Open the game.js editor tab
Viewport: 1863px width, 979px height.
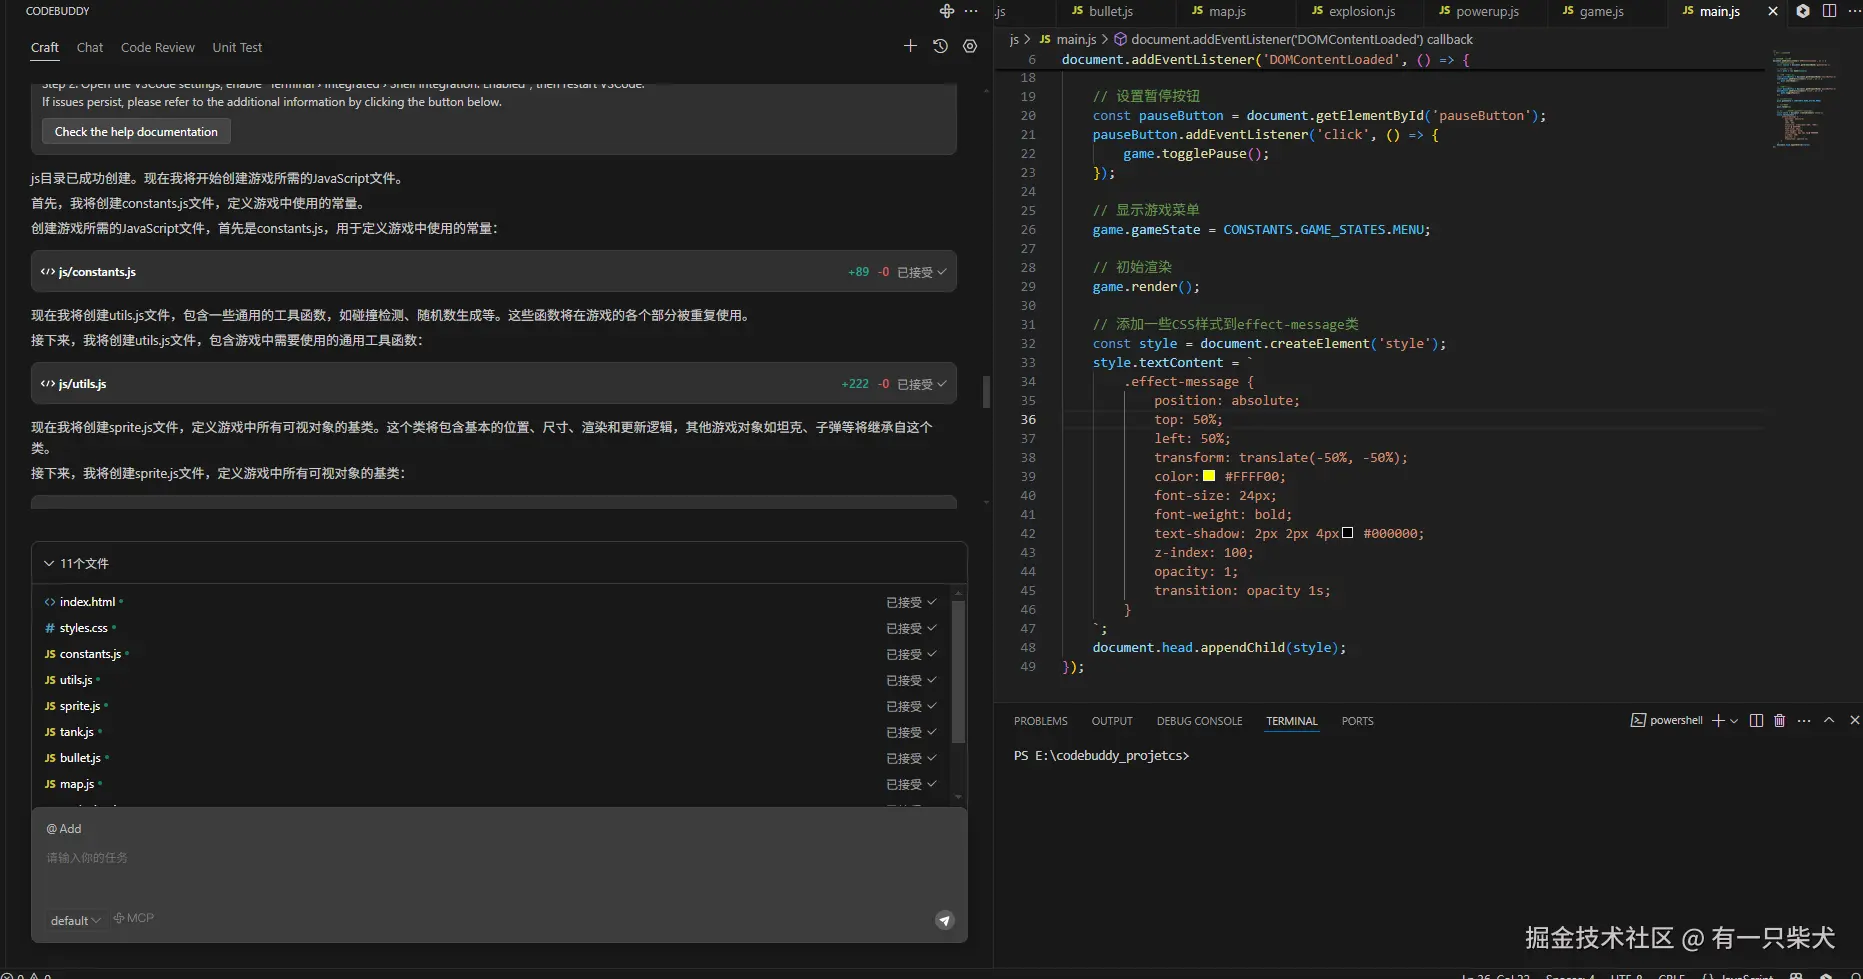click(1601, 11)
